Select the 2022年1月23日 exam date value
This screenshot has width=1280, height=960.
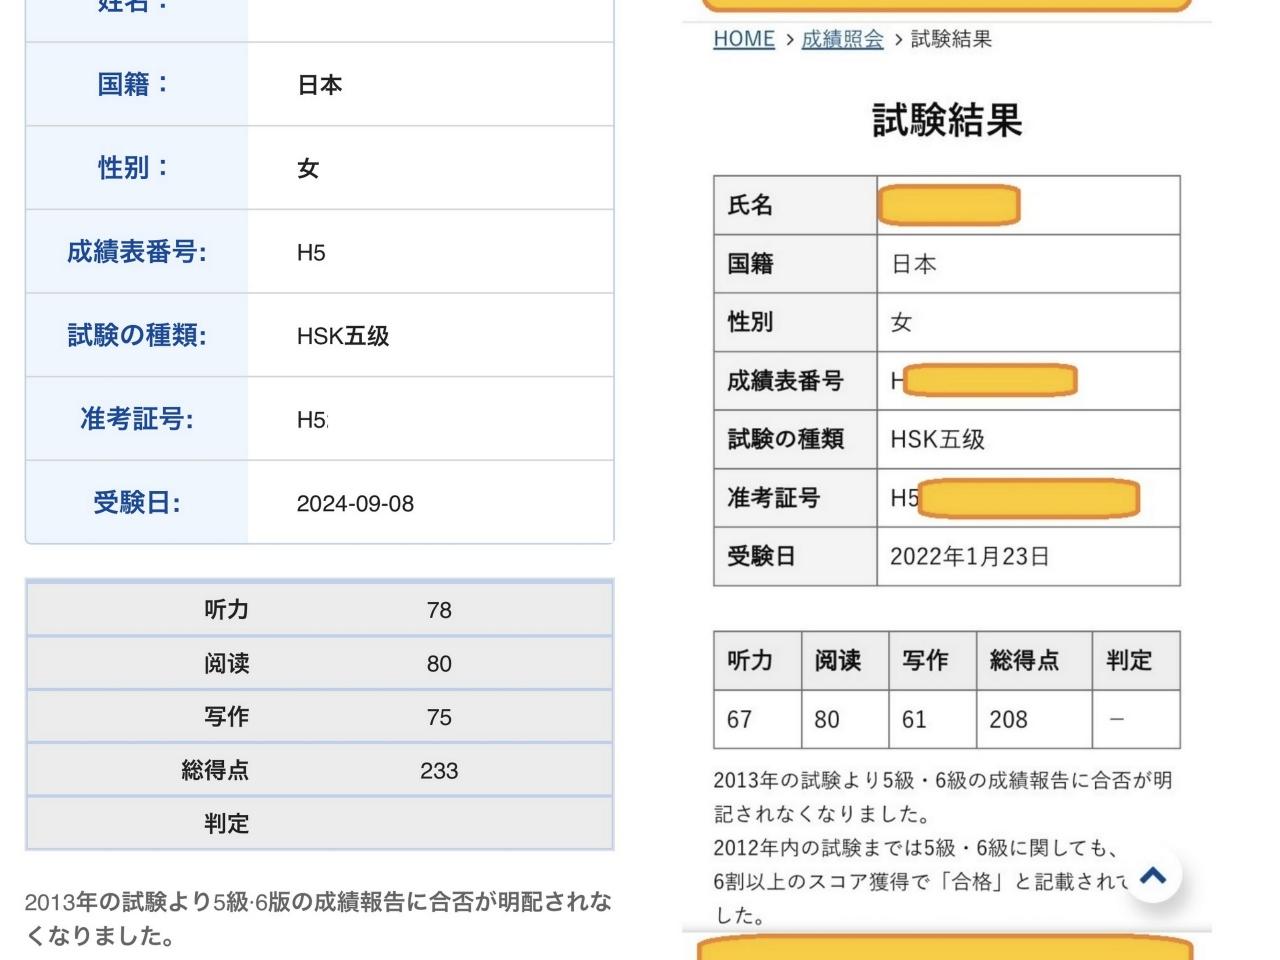click(x=969, y=556)
